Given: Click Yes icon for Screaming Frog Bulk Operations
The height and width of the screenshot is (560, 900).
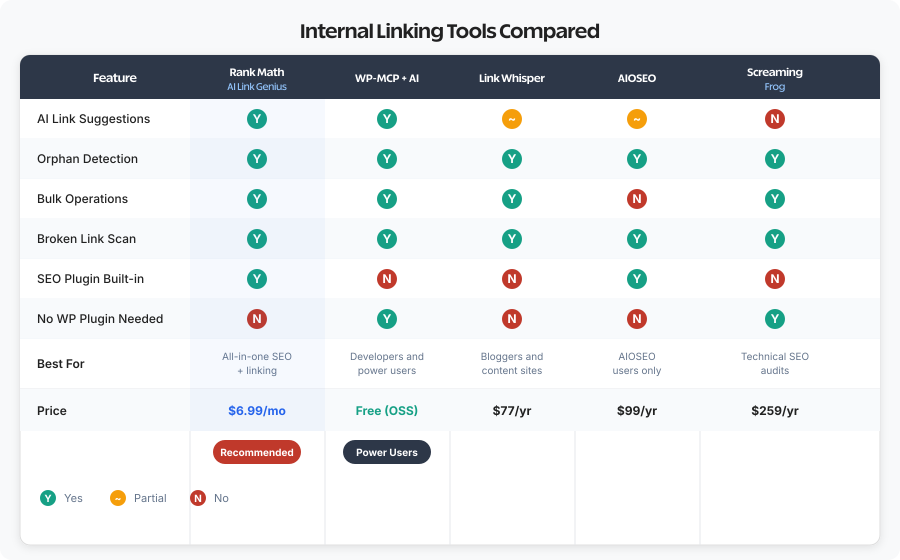Looking at the screenshot, I should click(775, 199).
